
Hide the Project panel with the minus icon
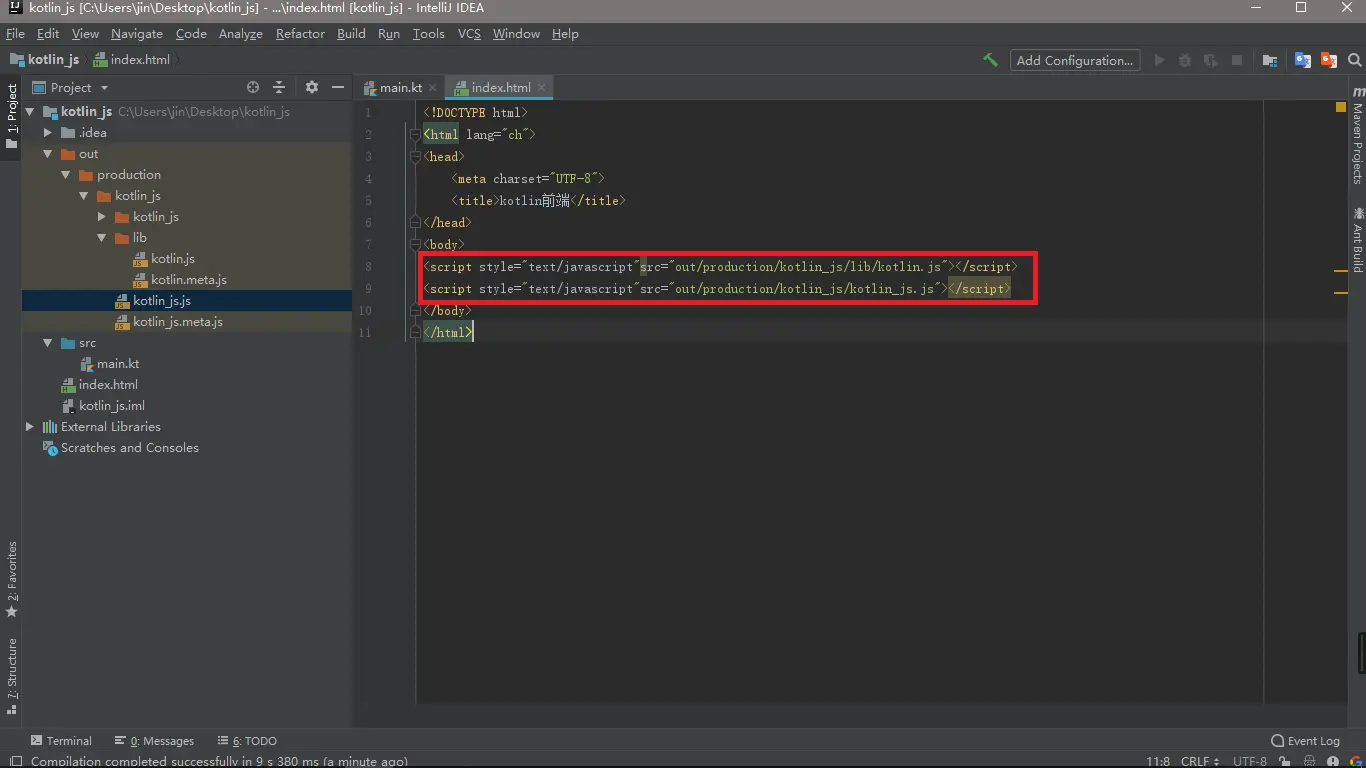tap(338, 87)
